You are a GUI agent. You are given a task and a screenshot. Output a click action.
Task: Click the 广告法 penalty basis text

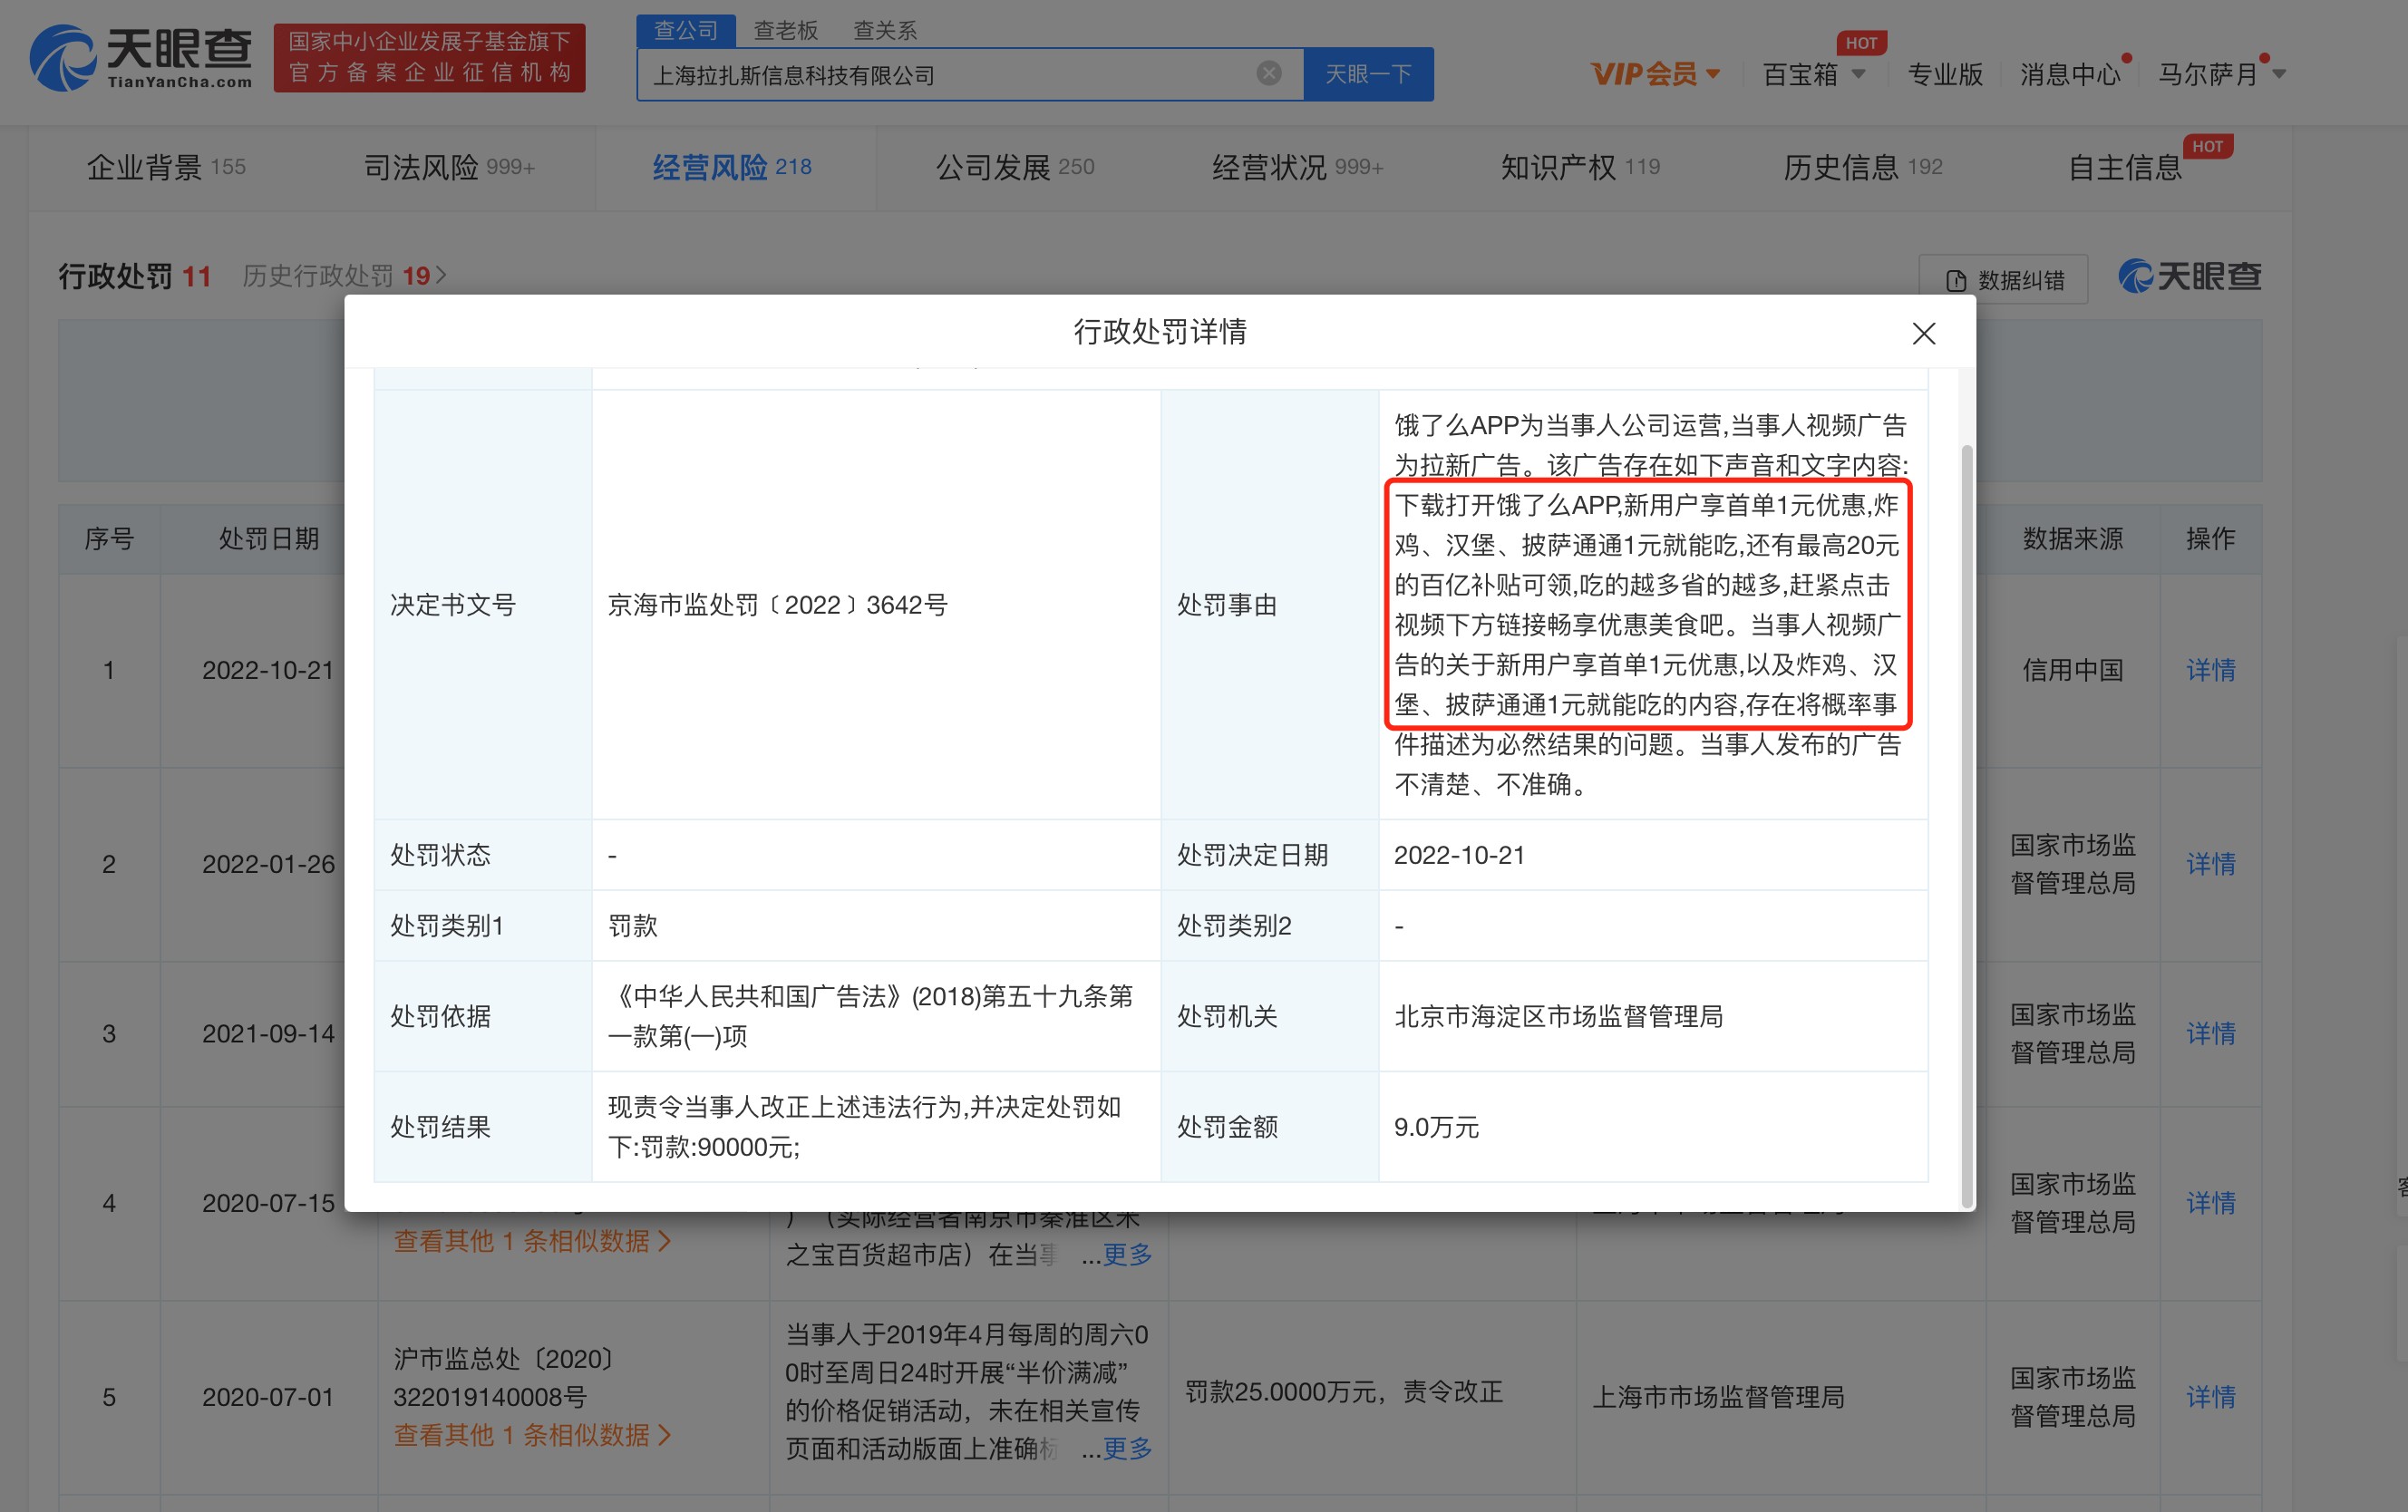coord(870,1016)
